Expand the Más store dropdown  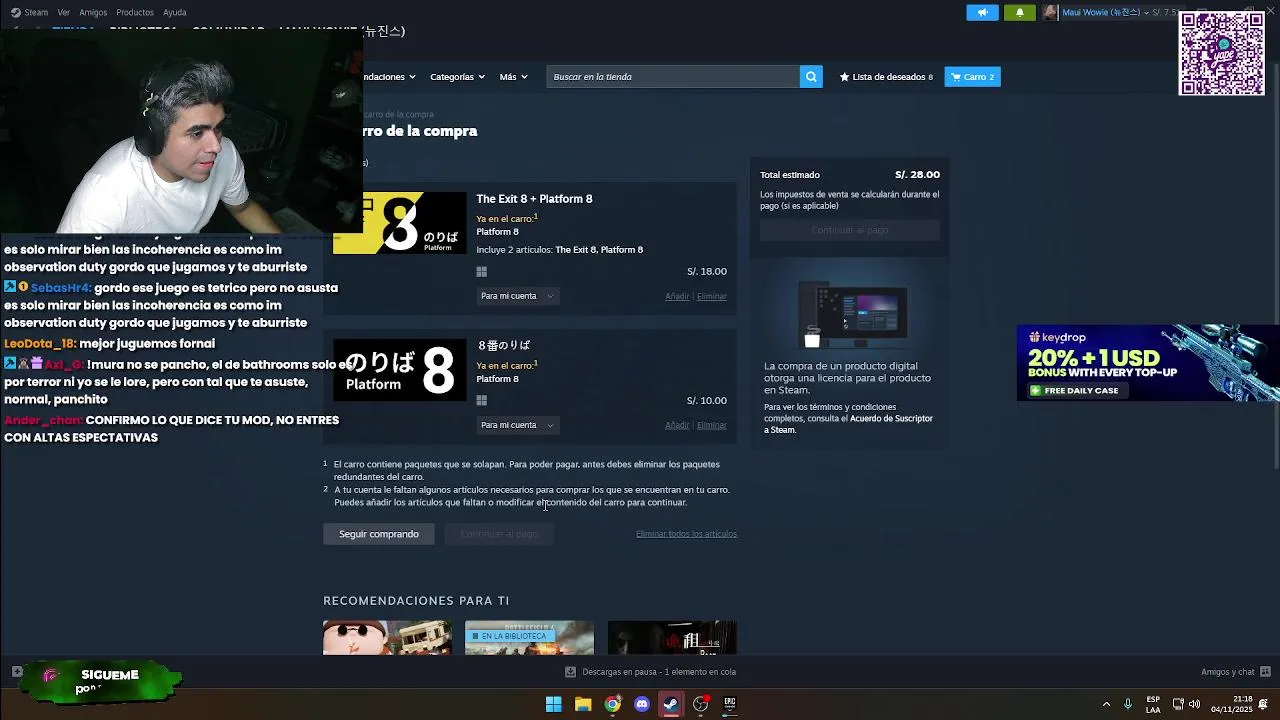pyautogui.click(x=513, y=77)
